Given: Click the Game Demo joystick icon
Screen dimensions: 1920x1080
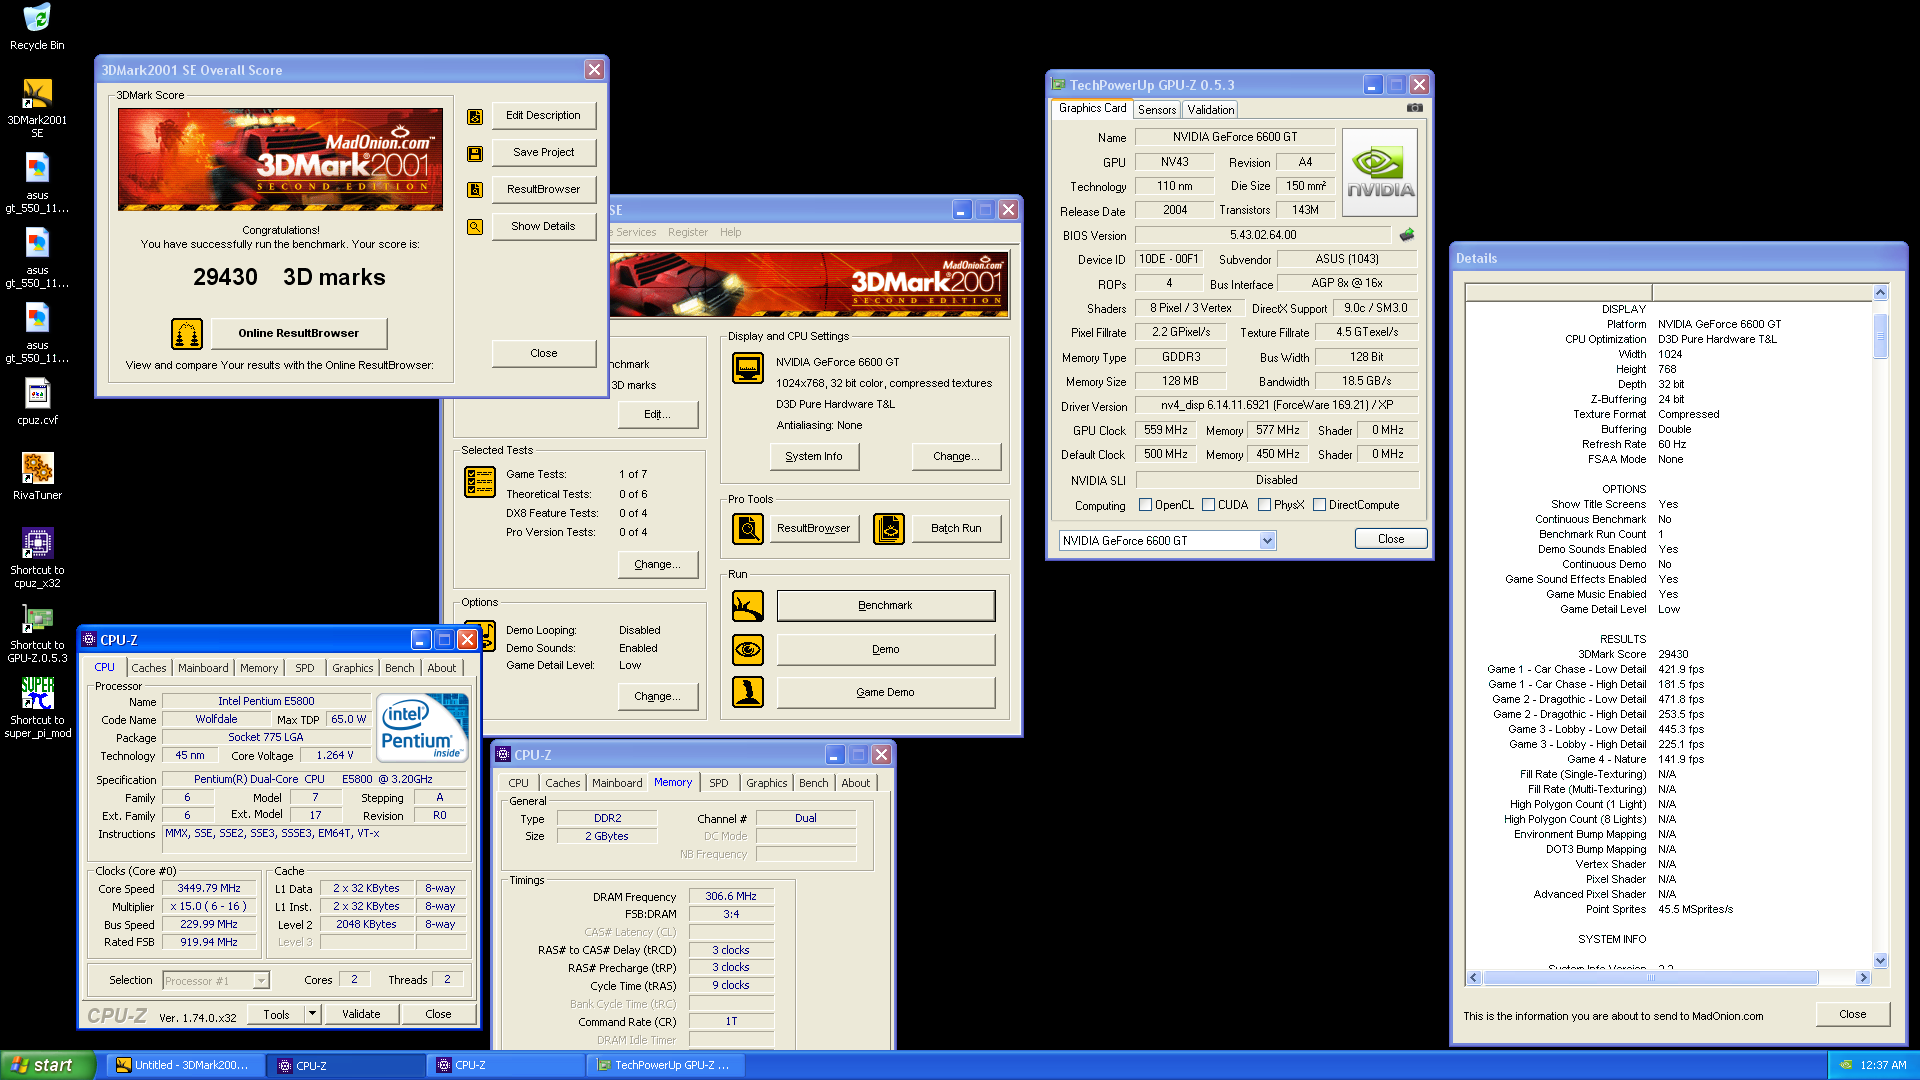Looking at the screenshot, I should click(748, 692).
